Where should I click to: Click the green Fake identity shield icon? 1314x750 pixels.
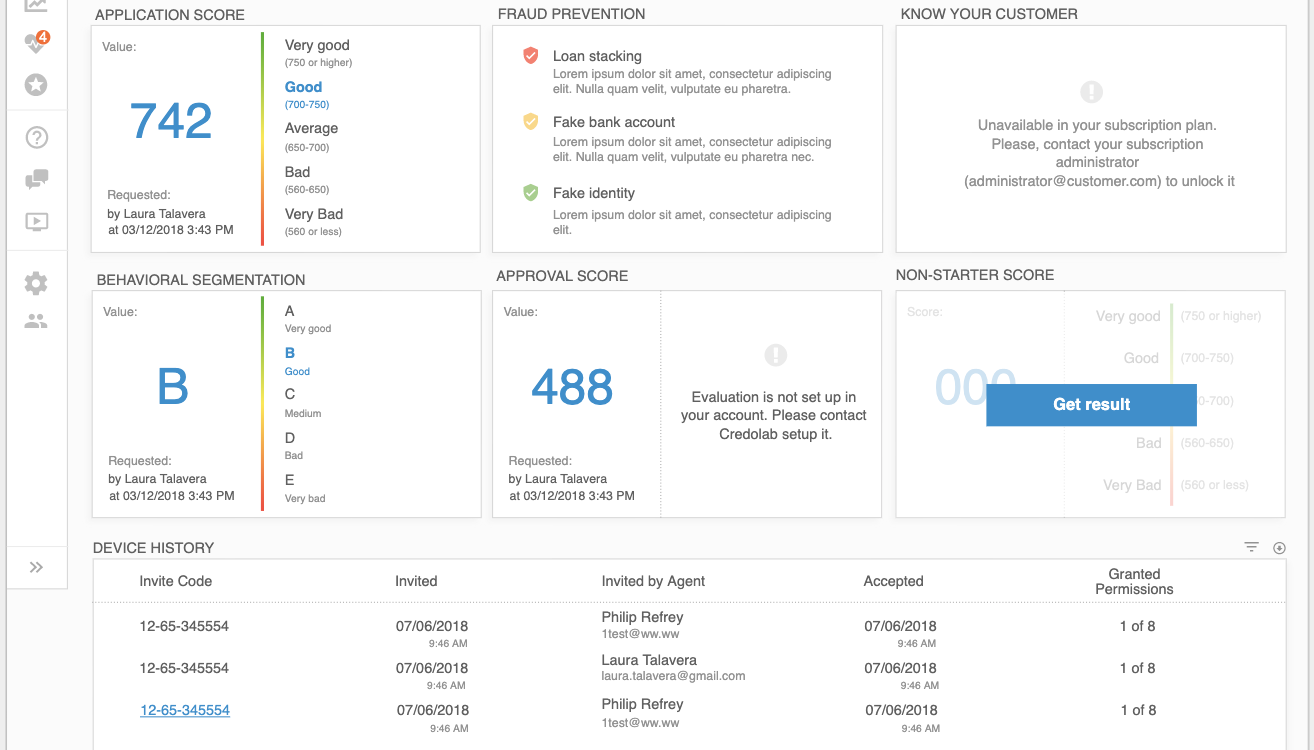[531, 193]
